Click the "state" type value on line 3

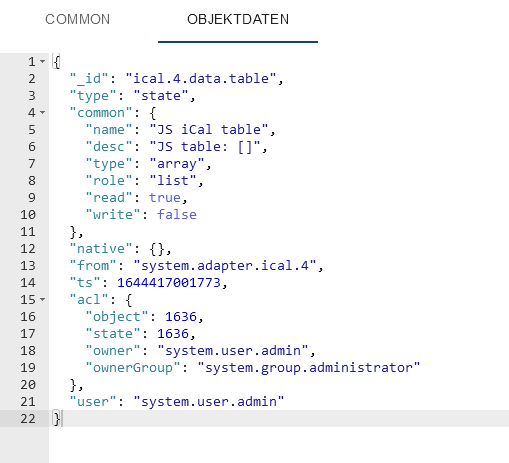(161, 96)
